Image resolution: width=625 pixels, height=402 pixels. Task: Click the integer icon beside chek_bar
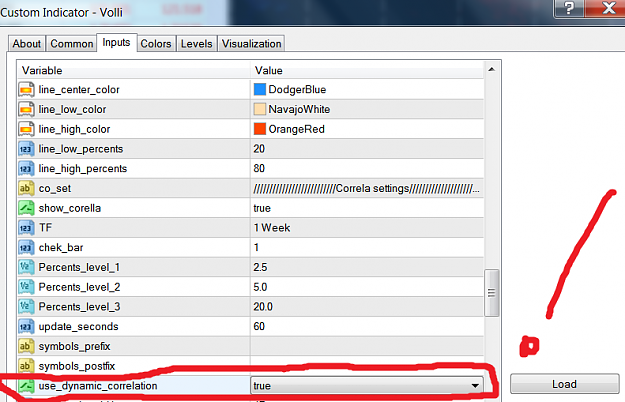coord(26,247)
